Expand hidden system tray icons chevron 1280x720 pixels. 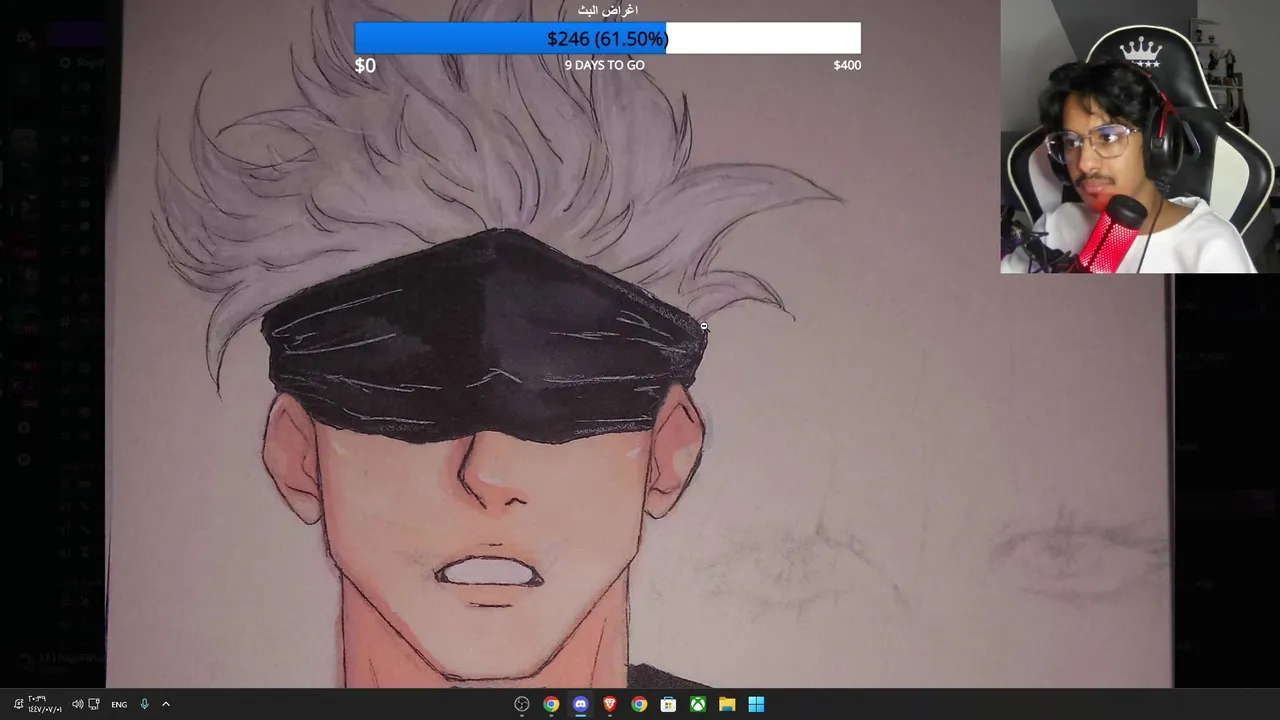[x=166, y=704]
